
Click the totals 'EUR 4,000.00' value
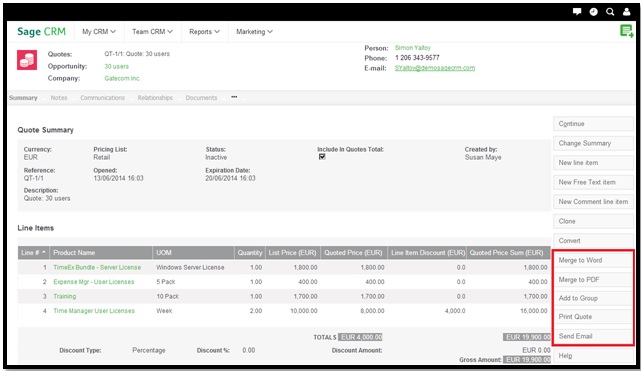pos(361,337)
